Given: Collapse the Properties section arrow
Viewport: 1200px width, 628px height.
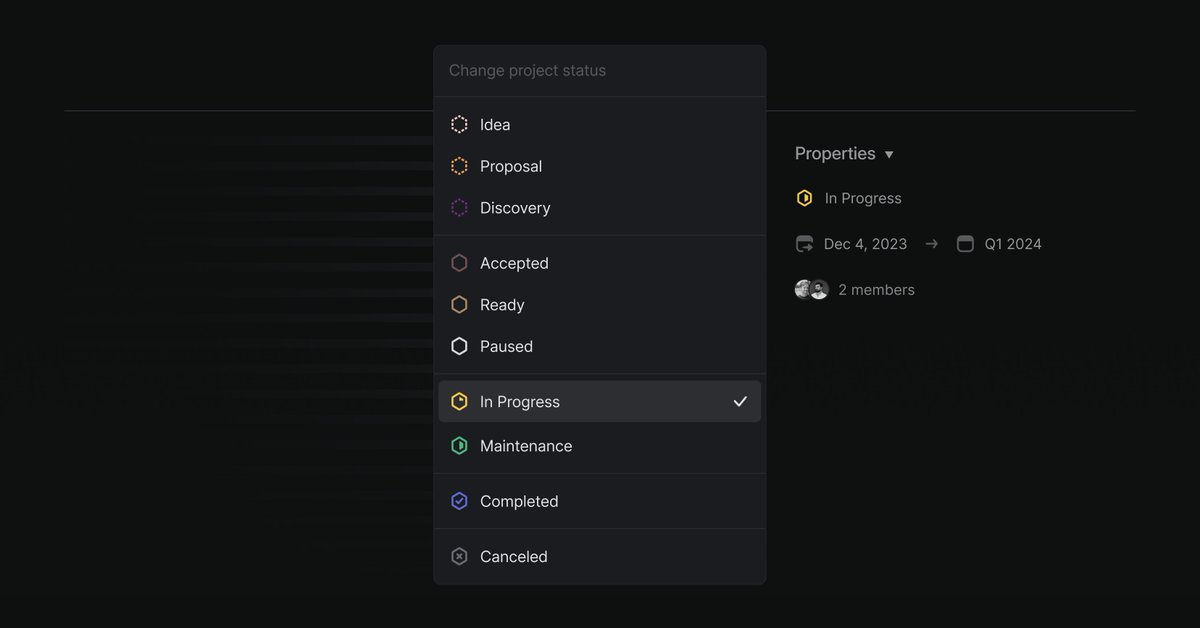Looking at the screenshot, I should click(889, 155).
